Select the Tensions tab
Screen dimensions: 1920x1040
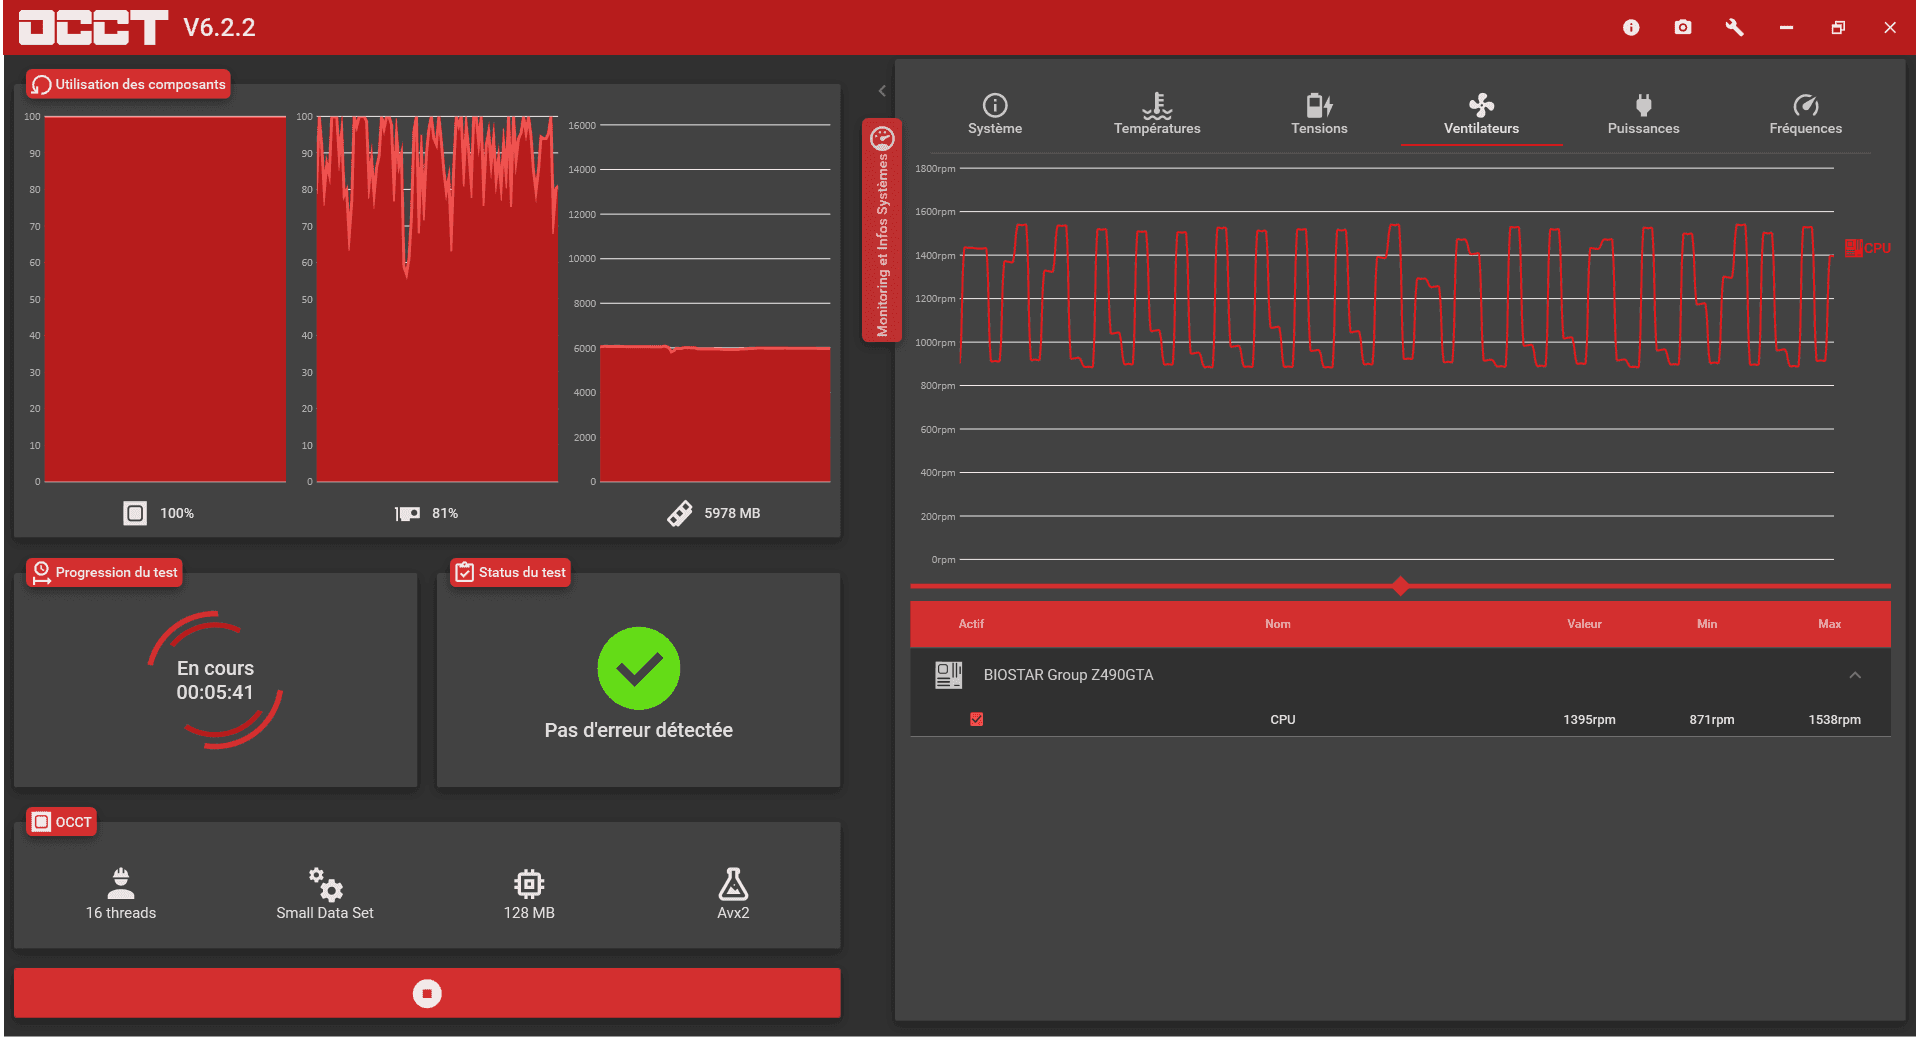(x=1319, y=114)
